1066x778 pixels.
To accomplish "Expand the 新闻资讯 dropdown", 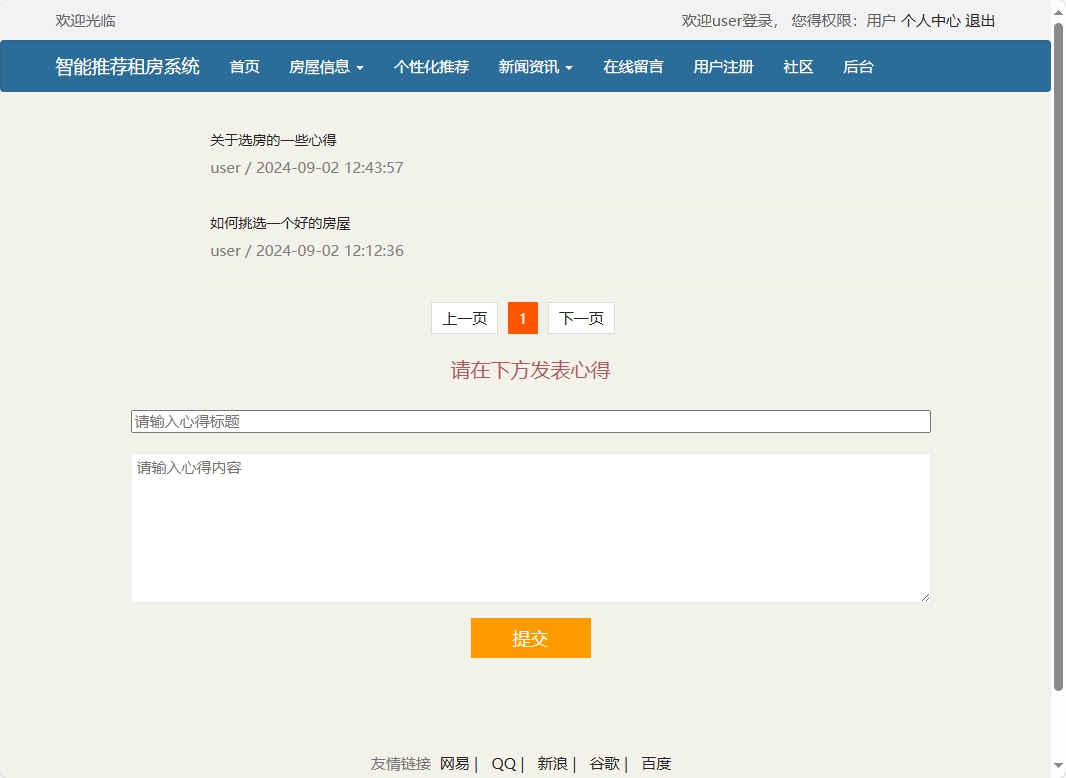I will (x=530, y=66).
